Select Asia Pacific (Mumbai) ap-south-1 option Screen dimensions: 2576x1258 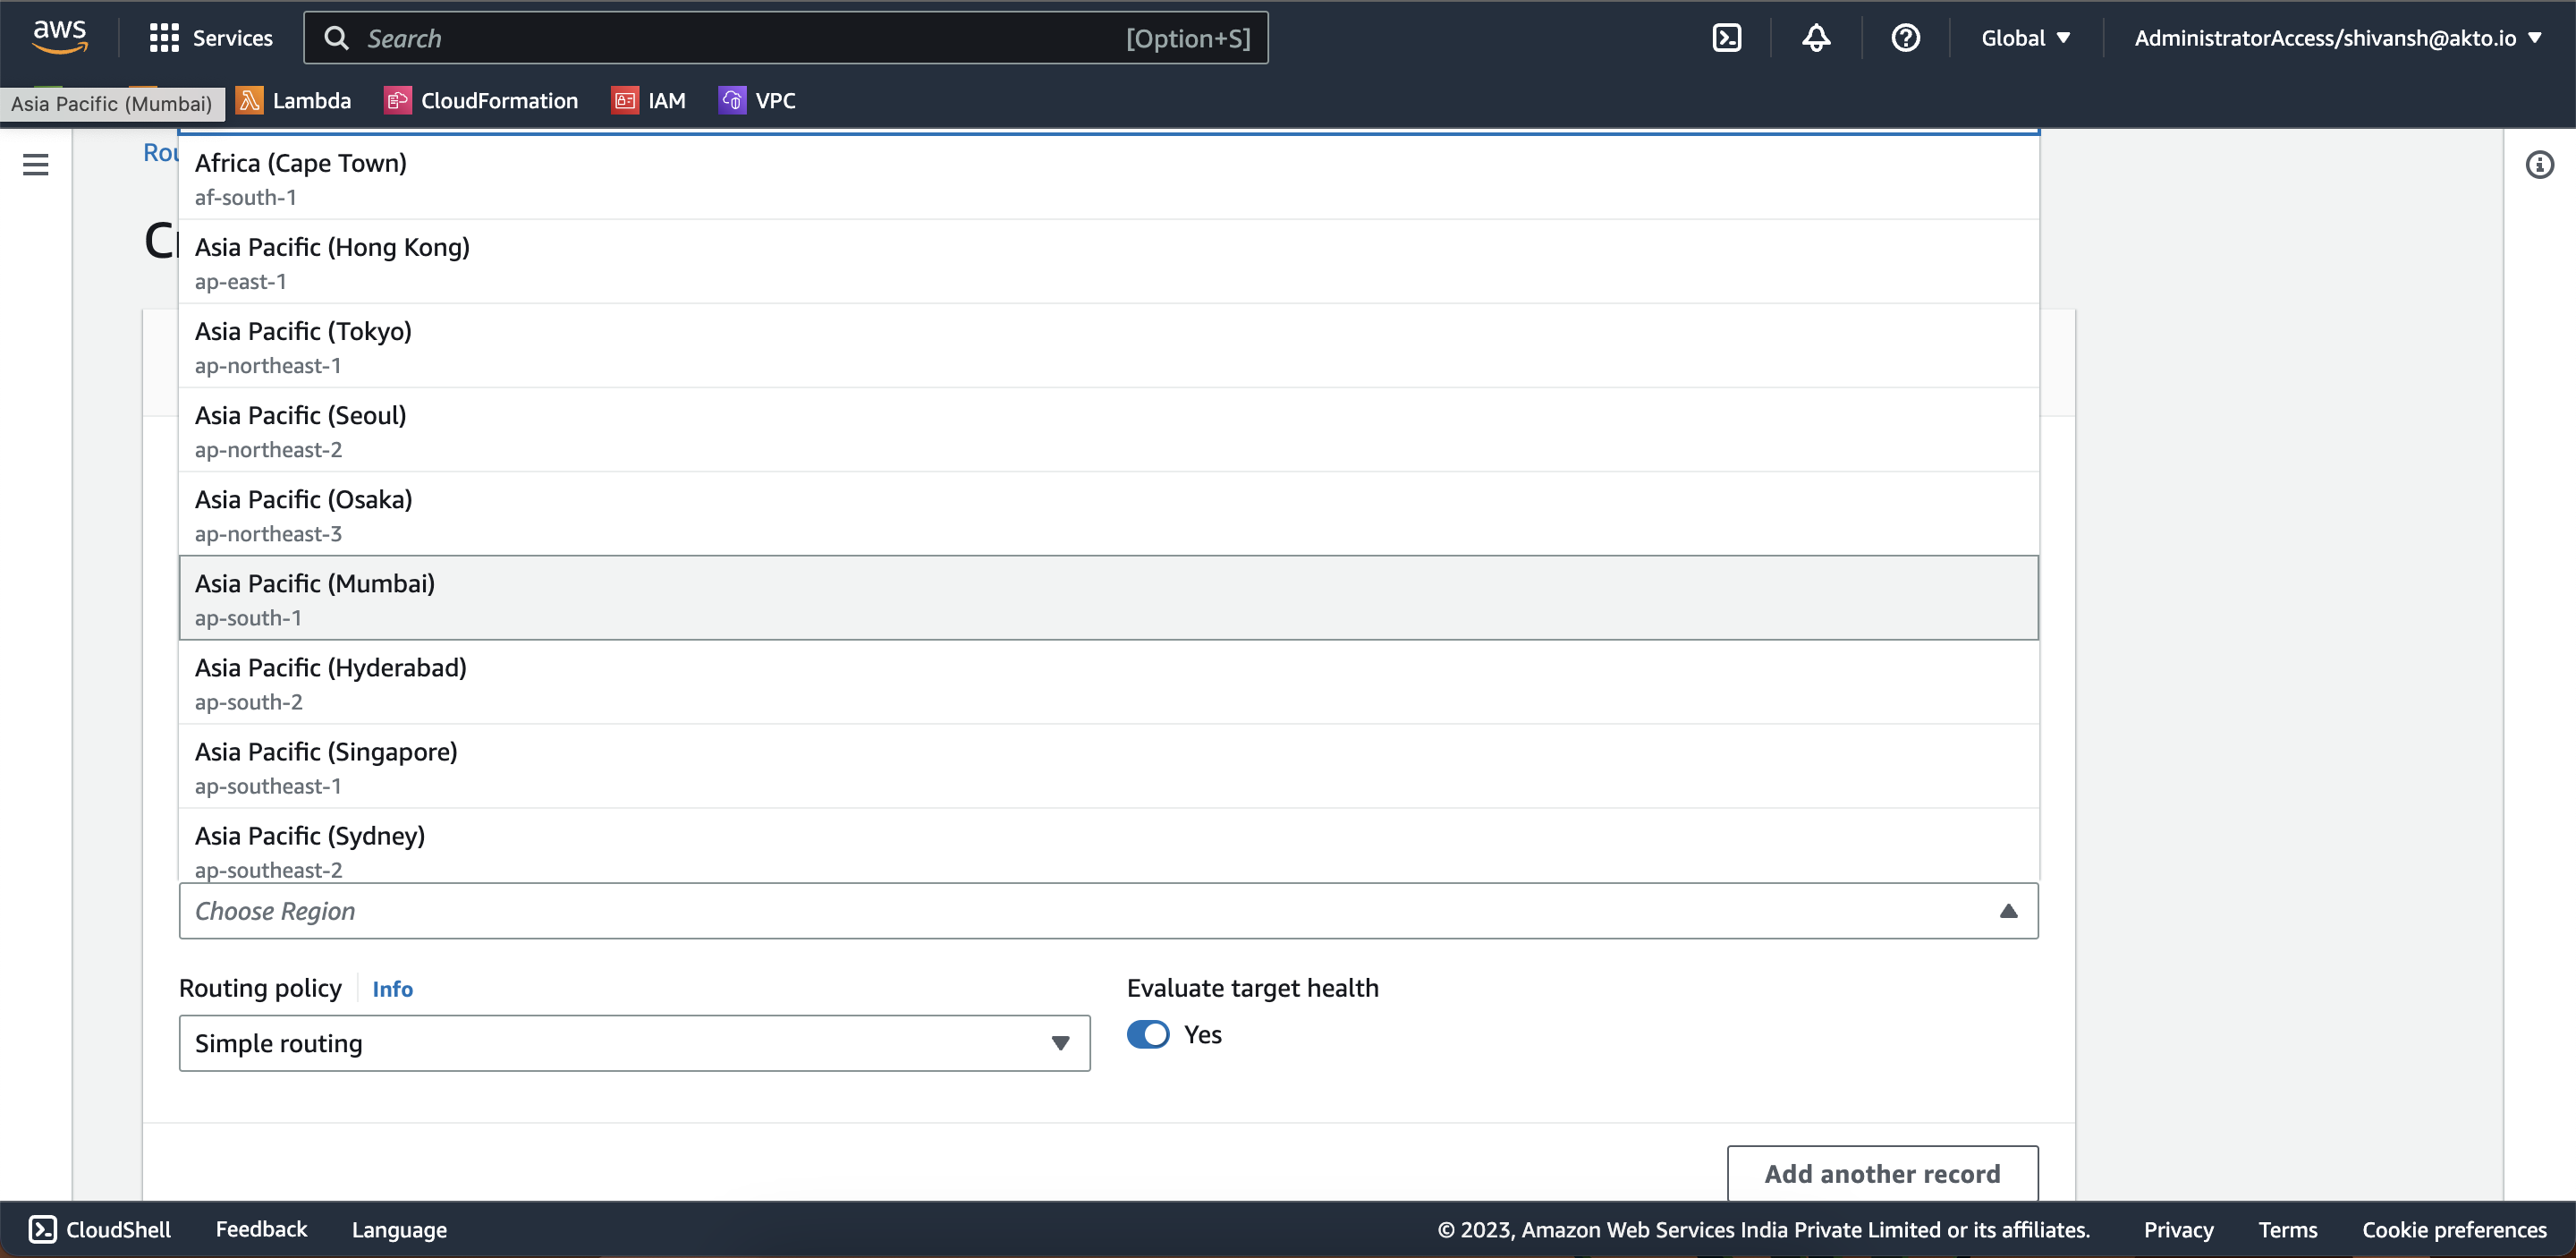click(1108, 598)
